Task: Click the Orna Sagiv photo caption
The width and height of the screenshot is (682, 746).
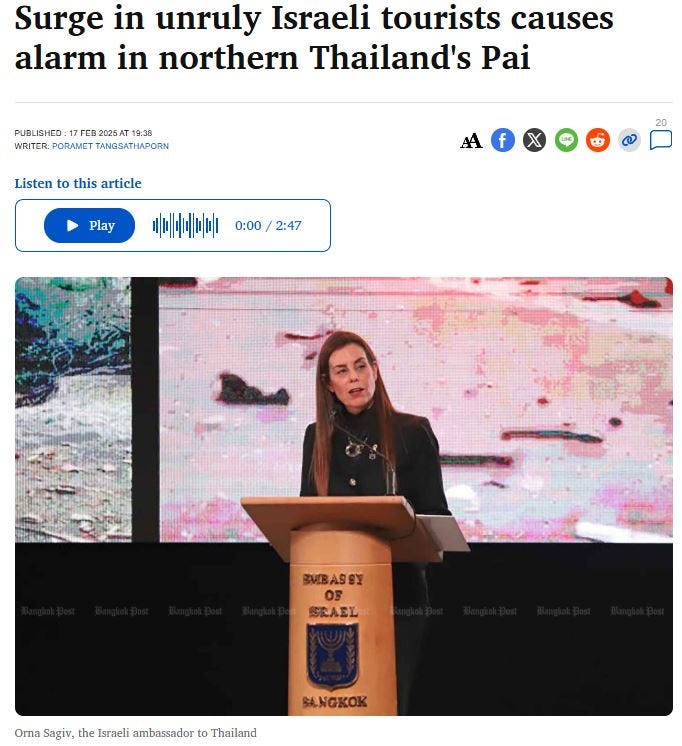Action: [x=136, y=733]
